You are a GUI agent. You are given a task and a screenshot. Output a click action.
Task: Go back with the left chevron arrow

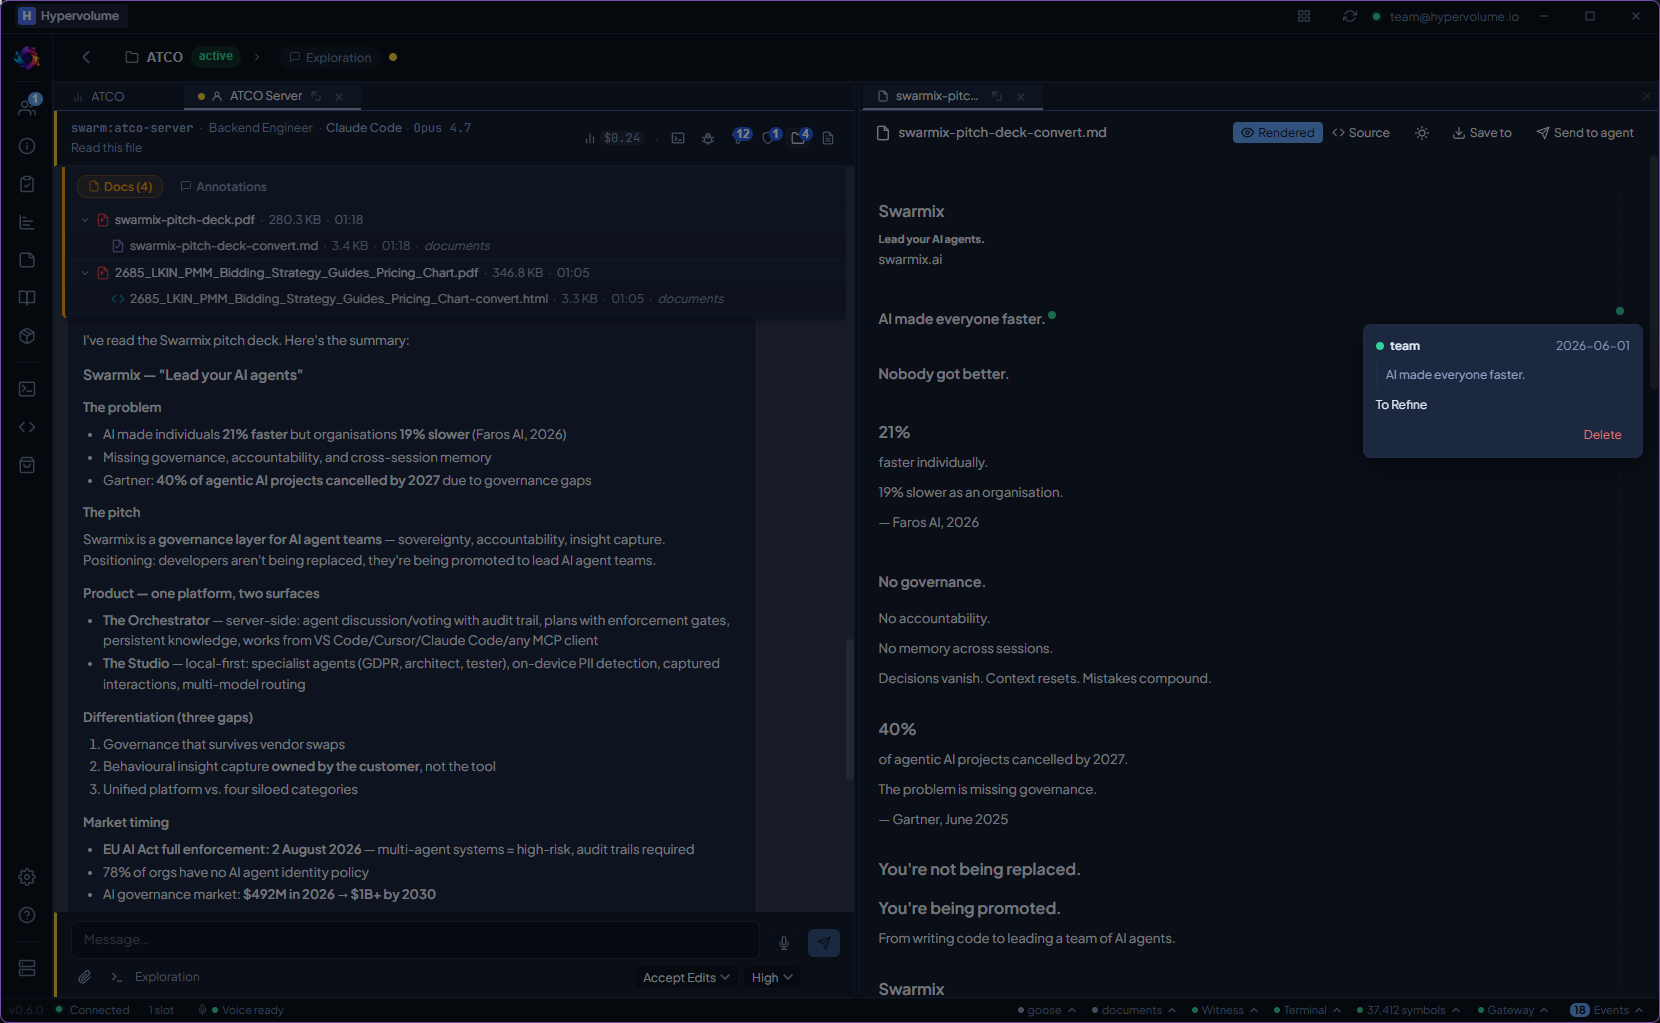tap(86, 57)
